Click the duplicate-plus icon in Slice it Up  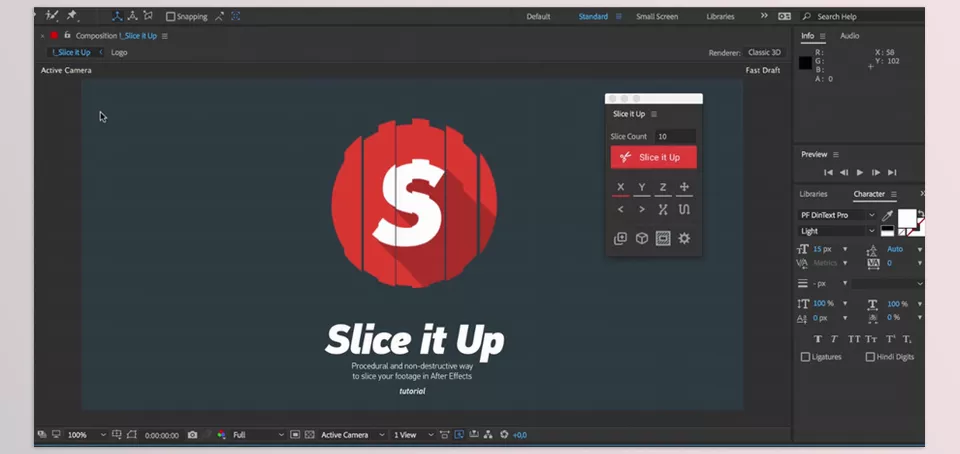[x=620, y=239]
